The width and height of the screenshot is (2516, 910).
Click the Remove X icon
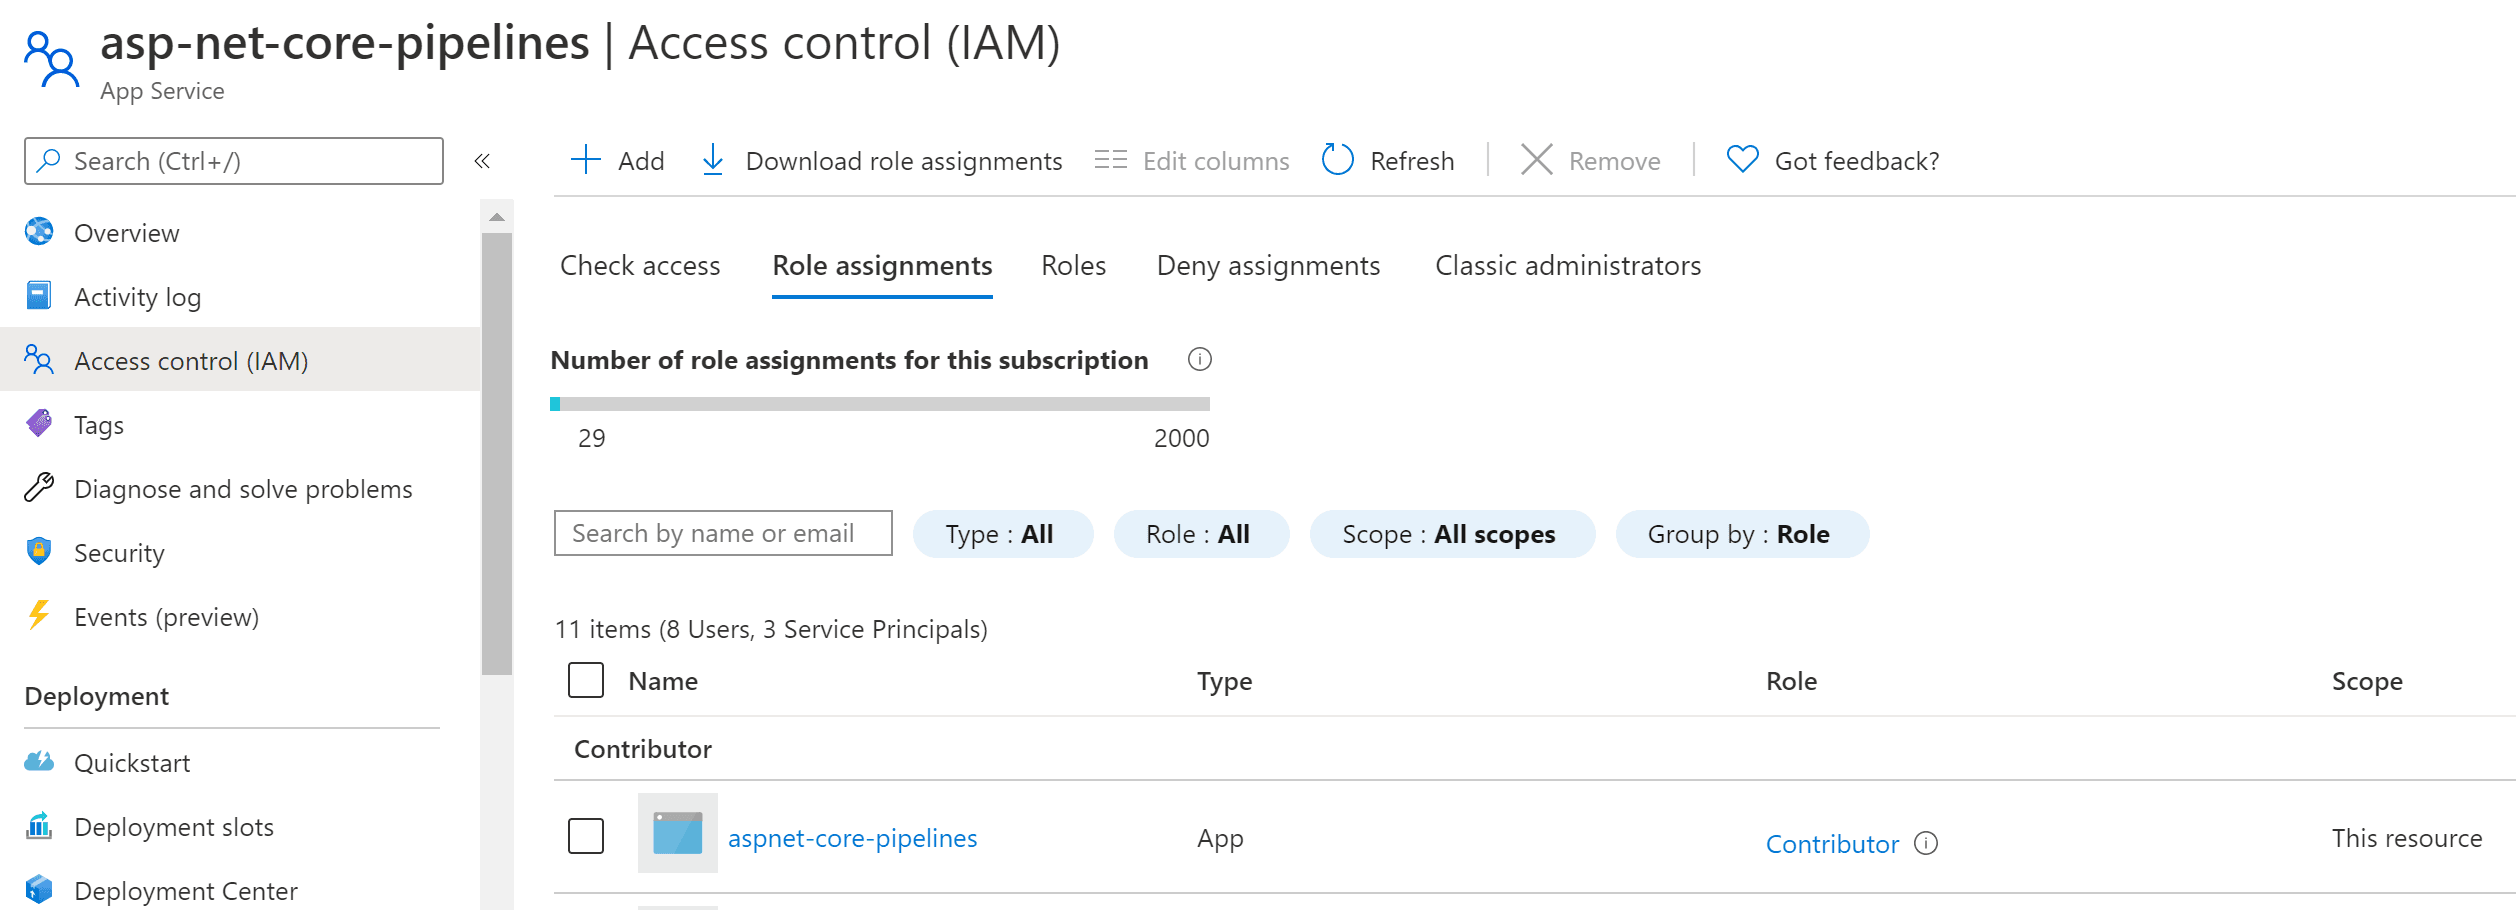pos(1537,160)
